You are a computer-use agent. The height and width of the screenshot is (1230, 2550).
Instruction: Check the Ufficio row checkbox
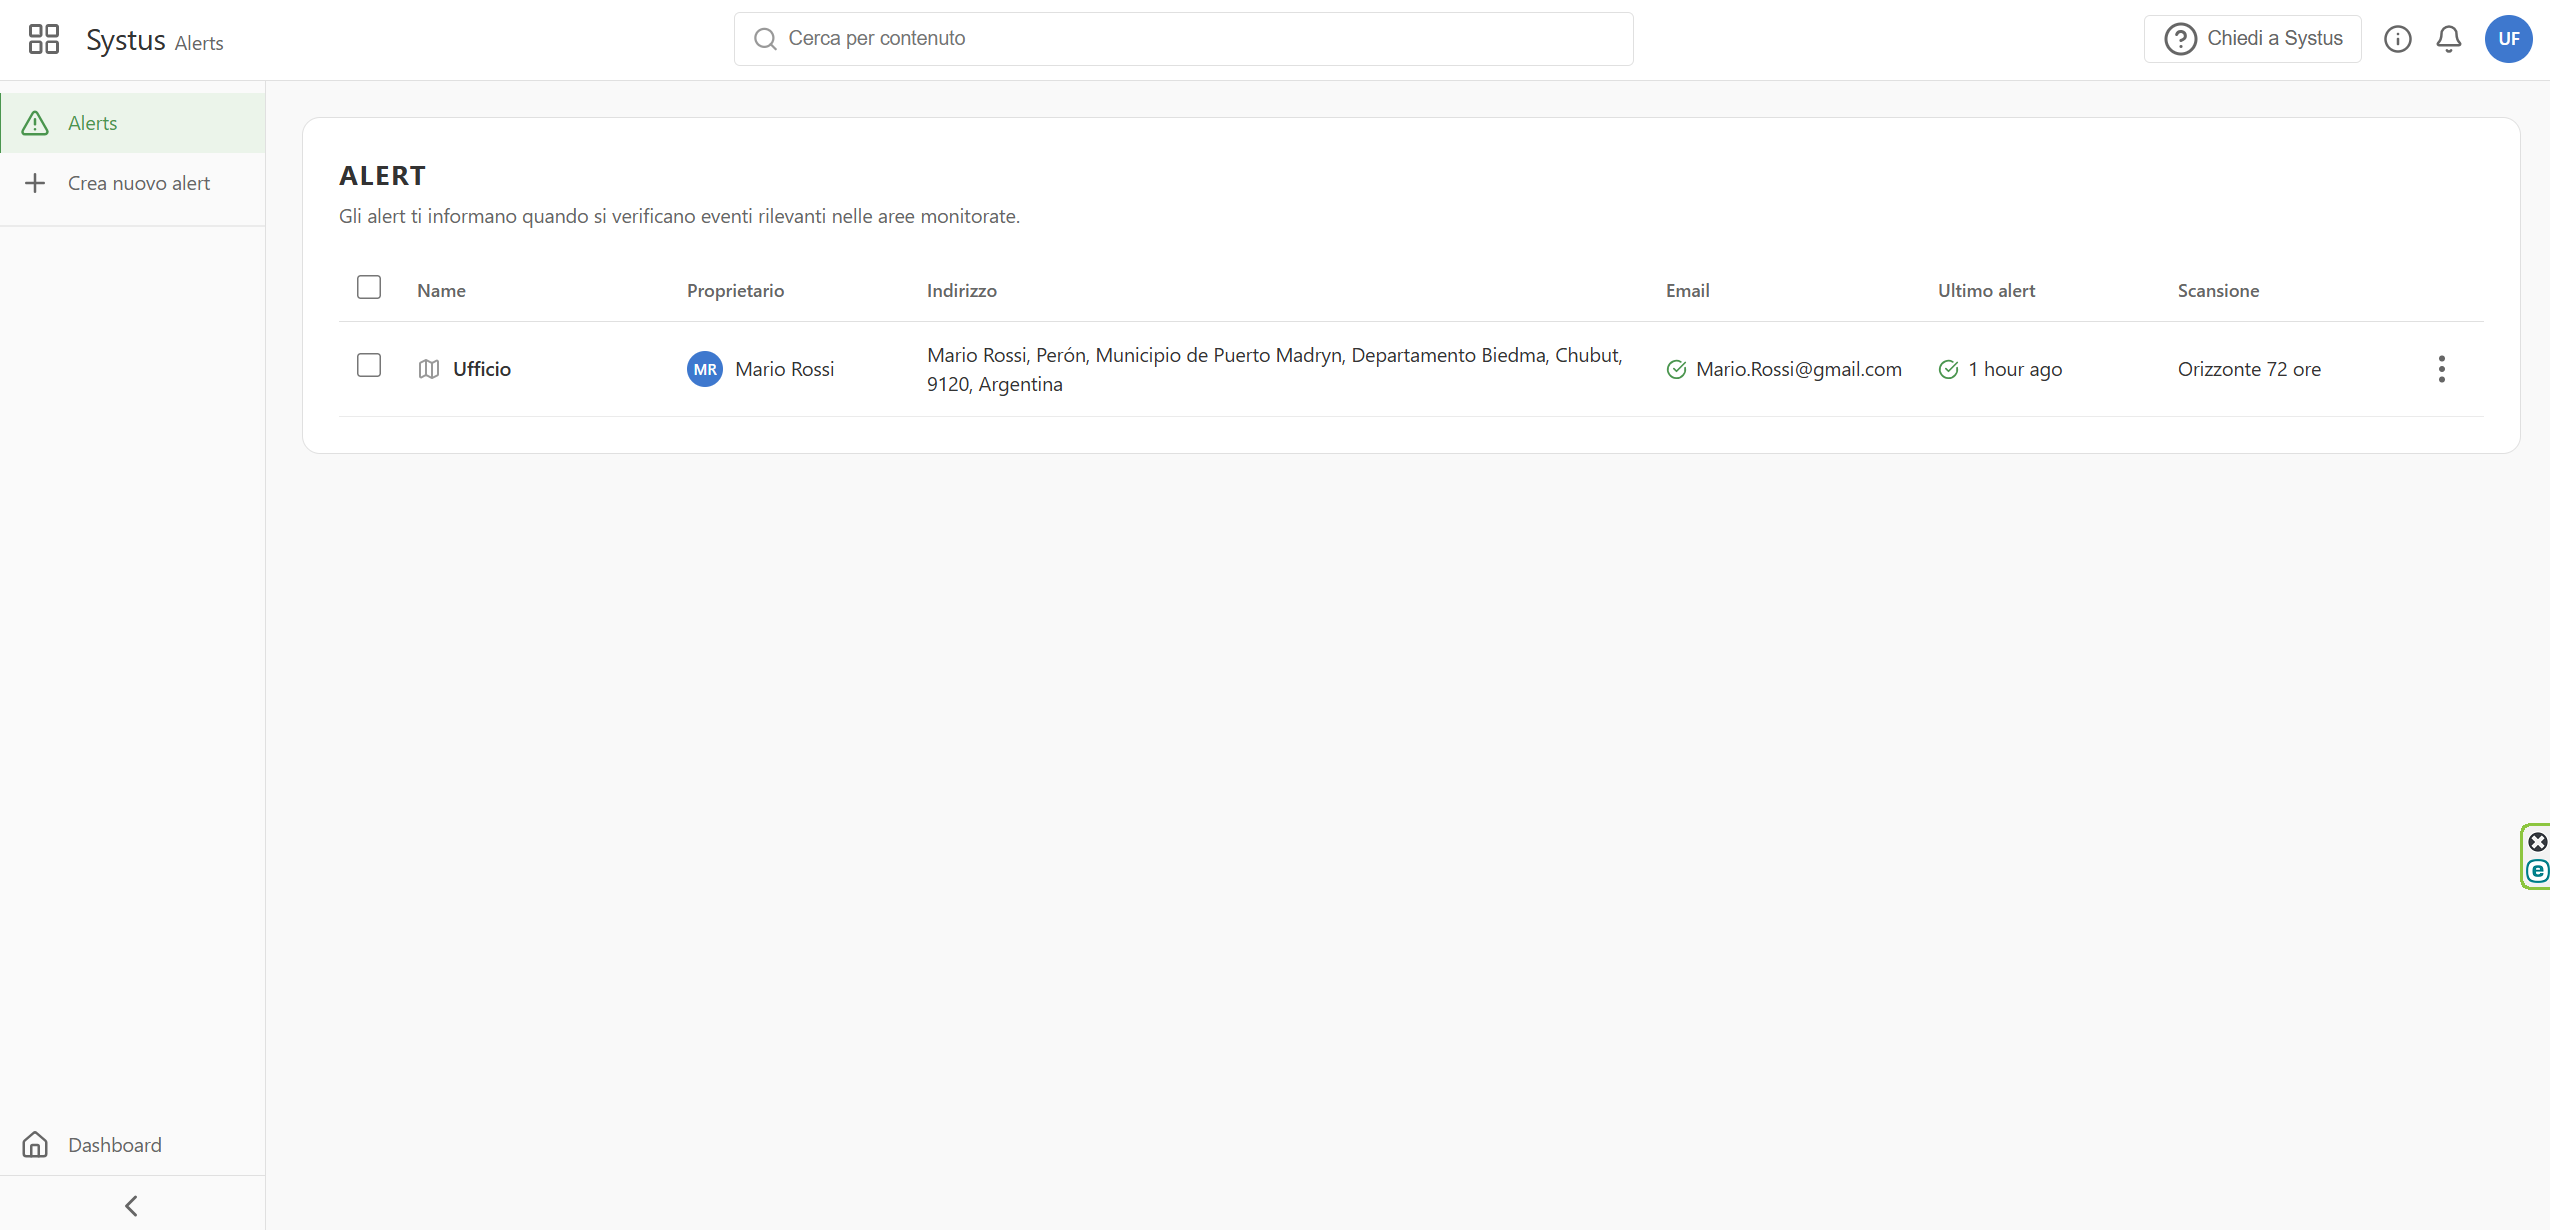tap(369, 365)
